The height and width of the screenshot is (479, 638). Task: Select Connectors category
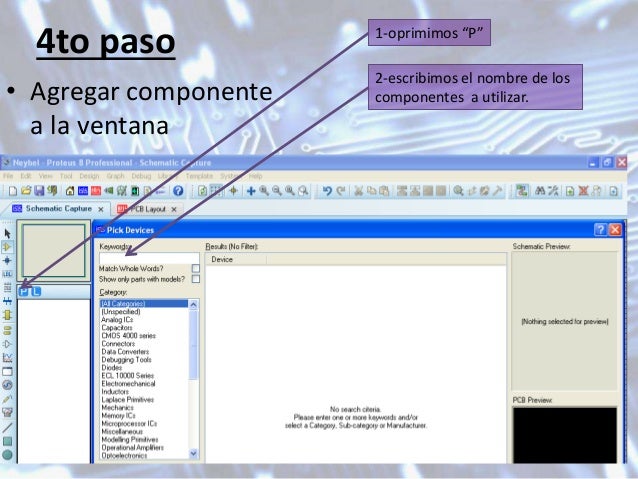[118, 344]
